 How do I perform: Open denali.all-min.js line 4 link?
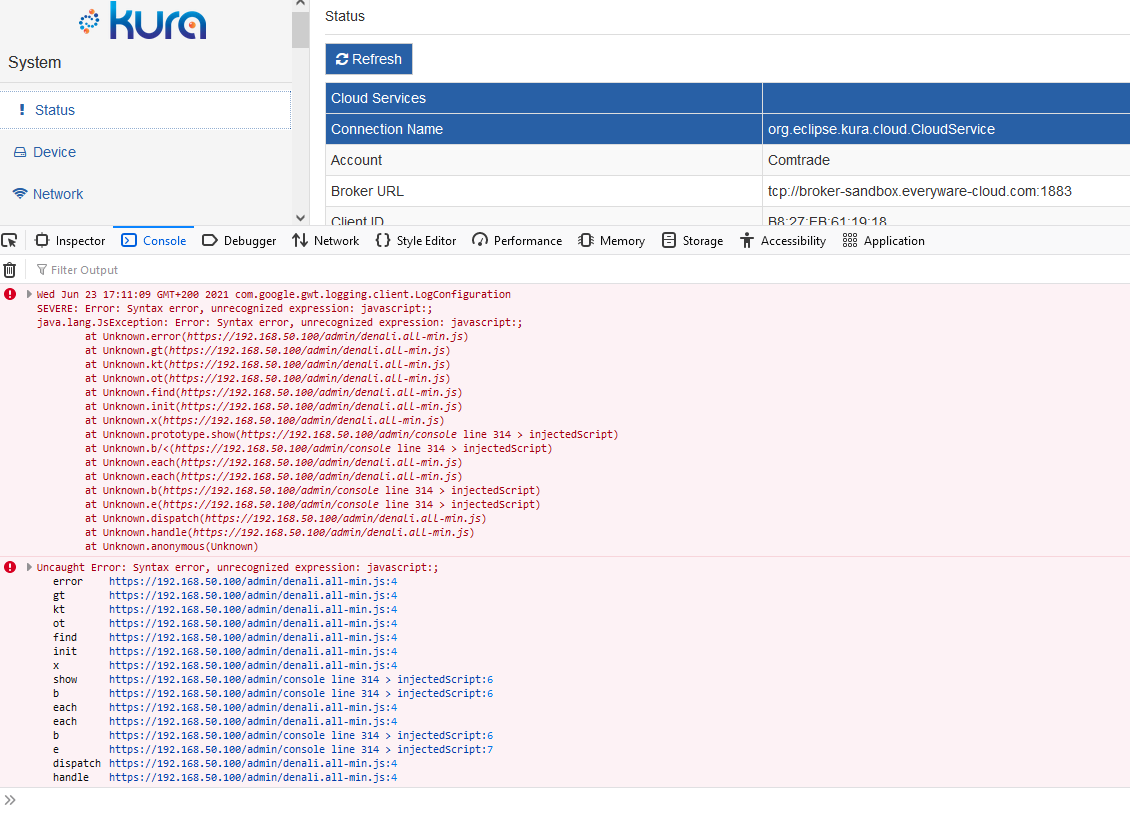pyautogui.click(x=250, y=580)
